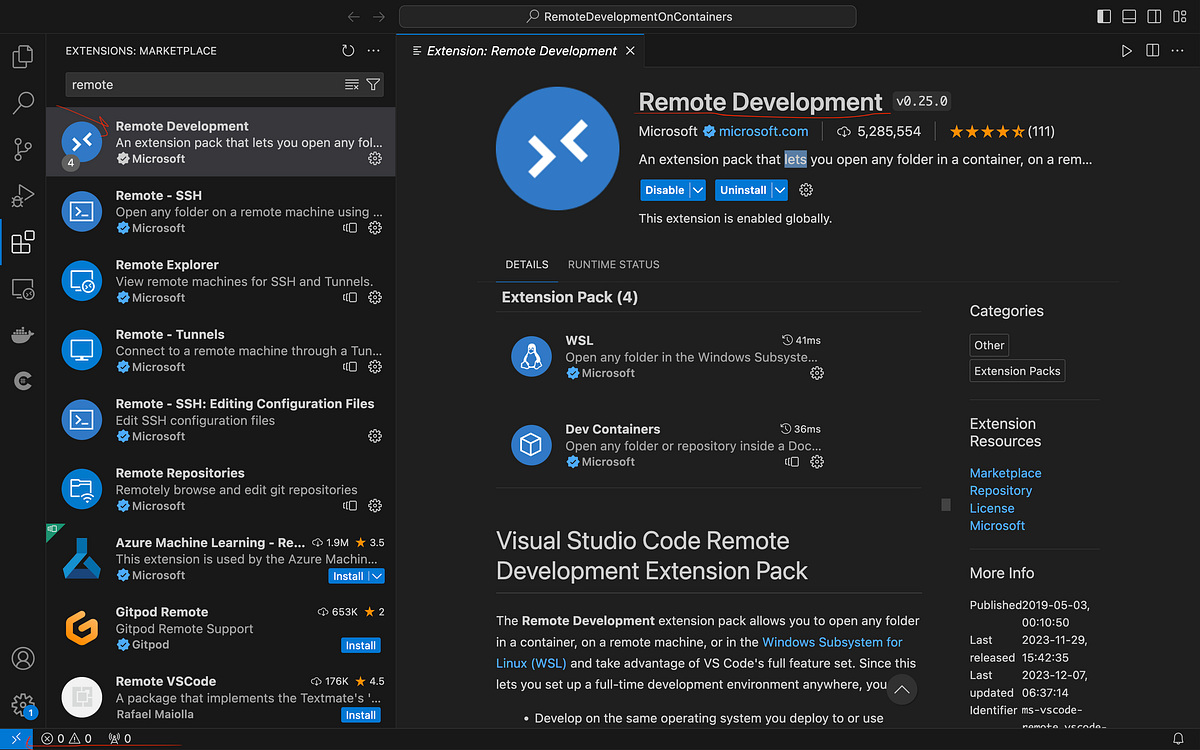Expand the Disable button dropdown arrow

point(698,190)
